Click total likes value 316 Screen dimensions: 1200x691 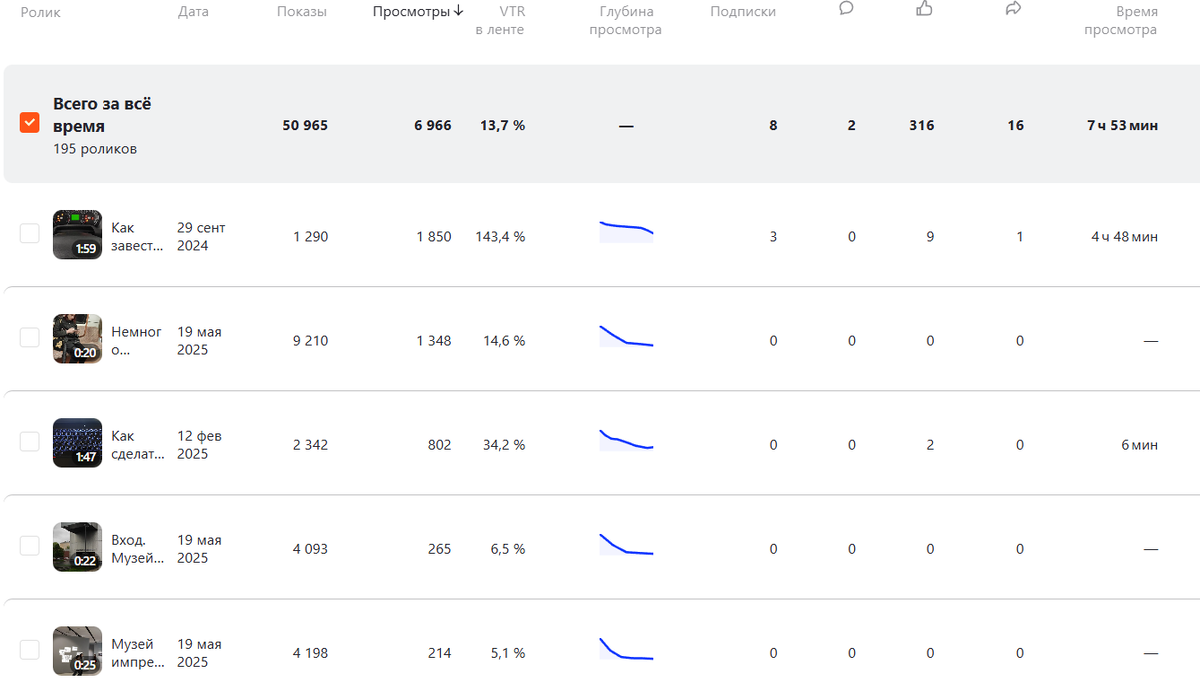click(921, 125)
